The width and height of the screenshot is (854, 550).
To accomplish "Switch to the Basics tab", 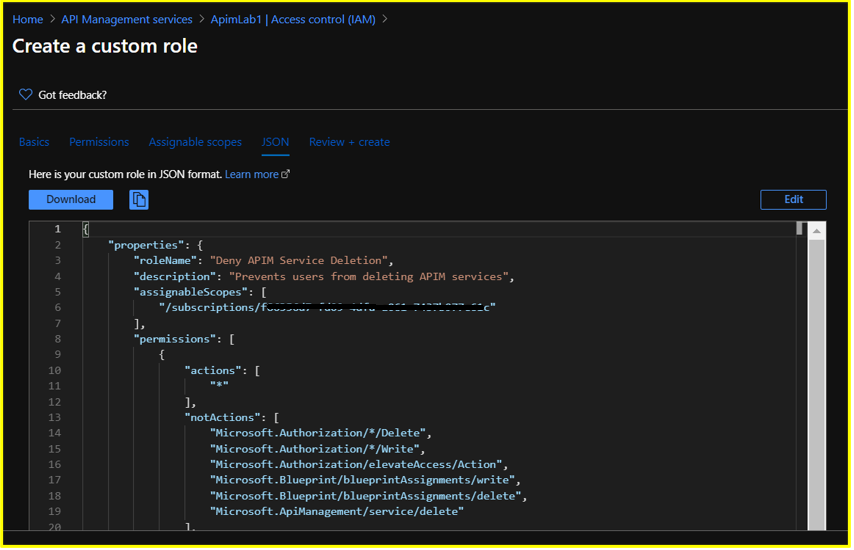I will pos(34,142).
